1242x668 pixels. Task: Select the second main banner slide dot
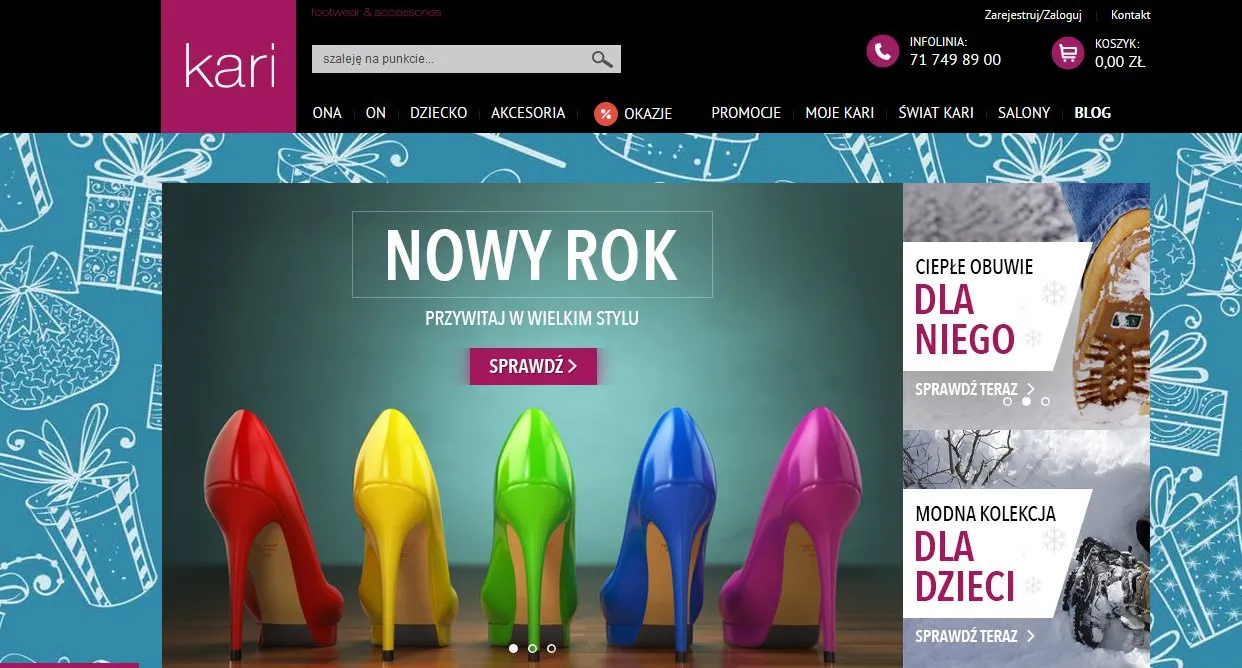pos(532,648)
